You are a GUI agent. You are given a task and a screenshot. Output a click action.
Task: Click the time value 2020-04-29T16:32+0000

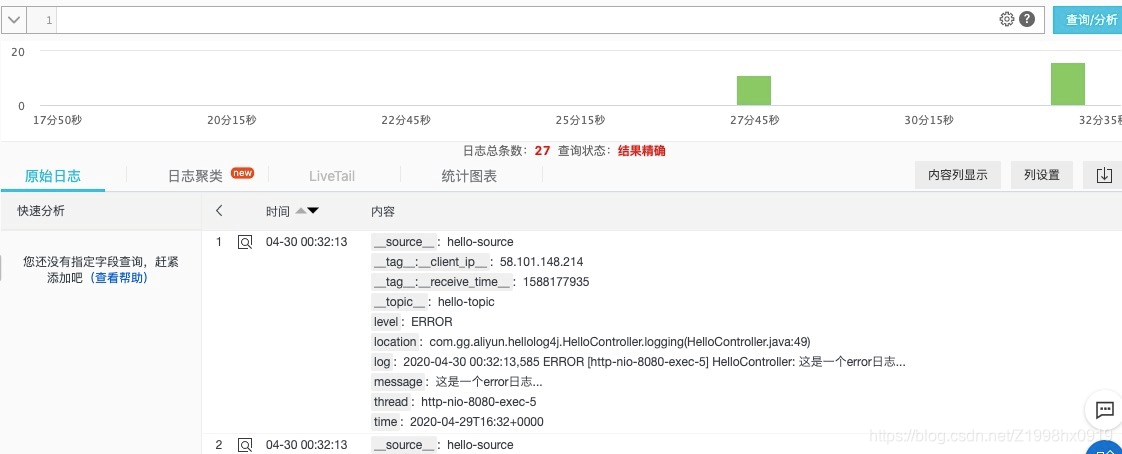(x=477, y=422)
